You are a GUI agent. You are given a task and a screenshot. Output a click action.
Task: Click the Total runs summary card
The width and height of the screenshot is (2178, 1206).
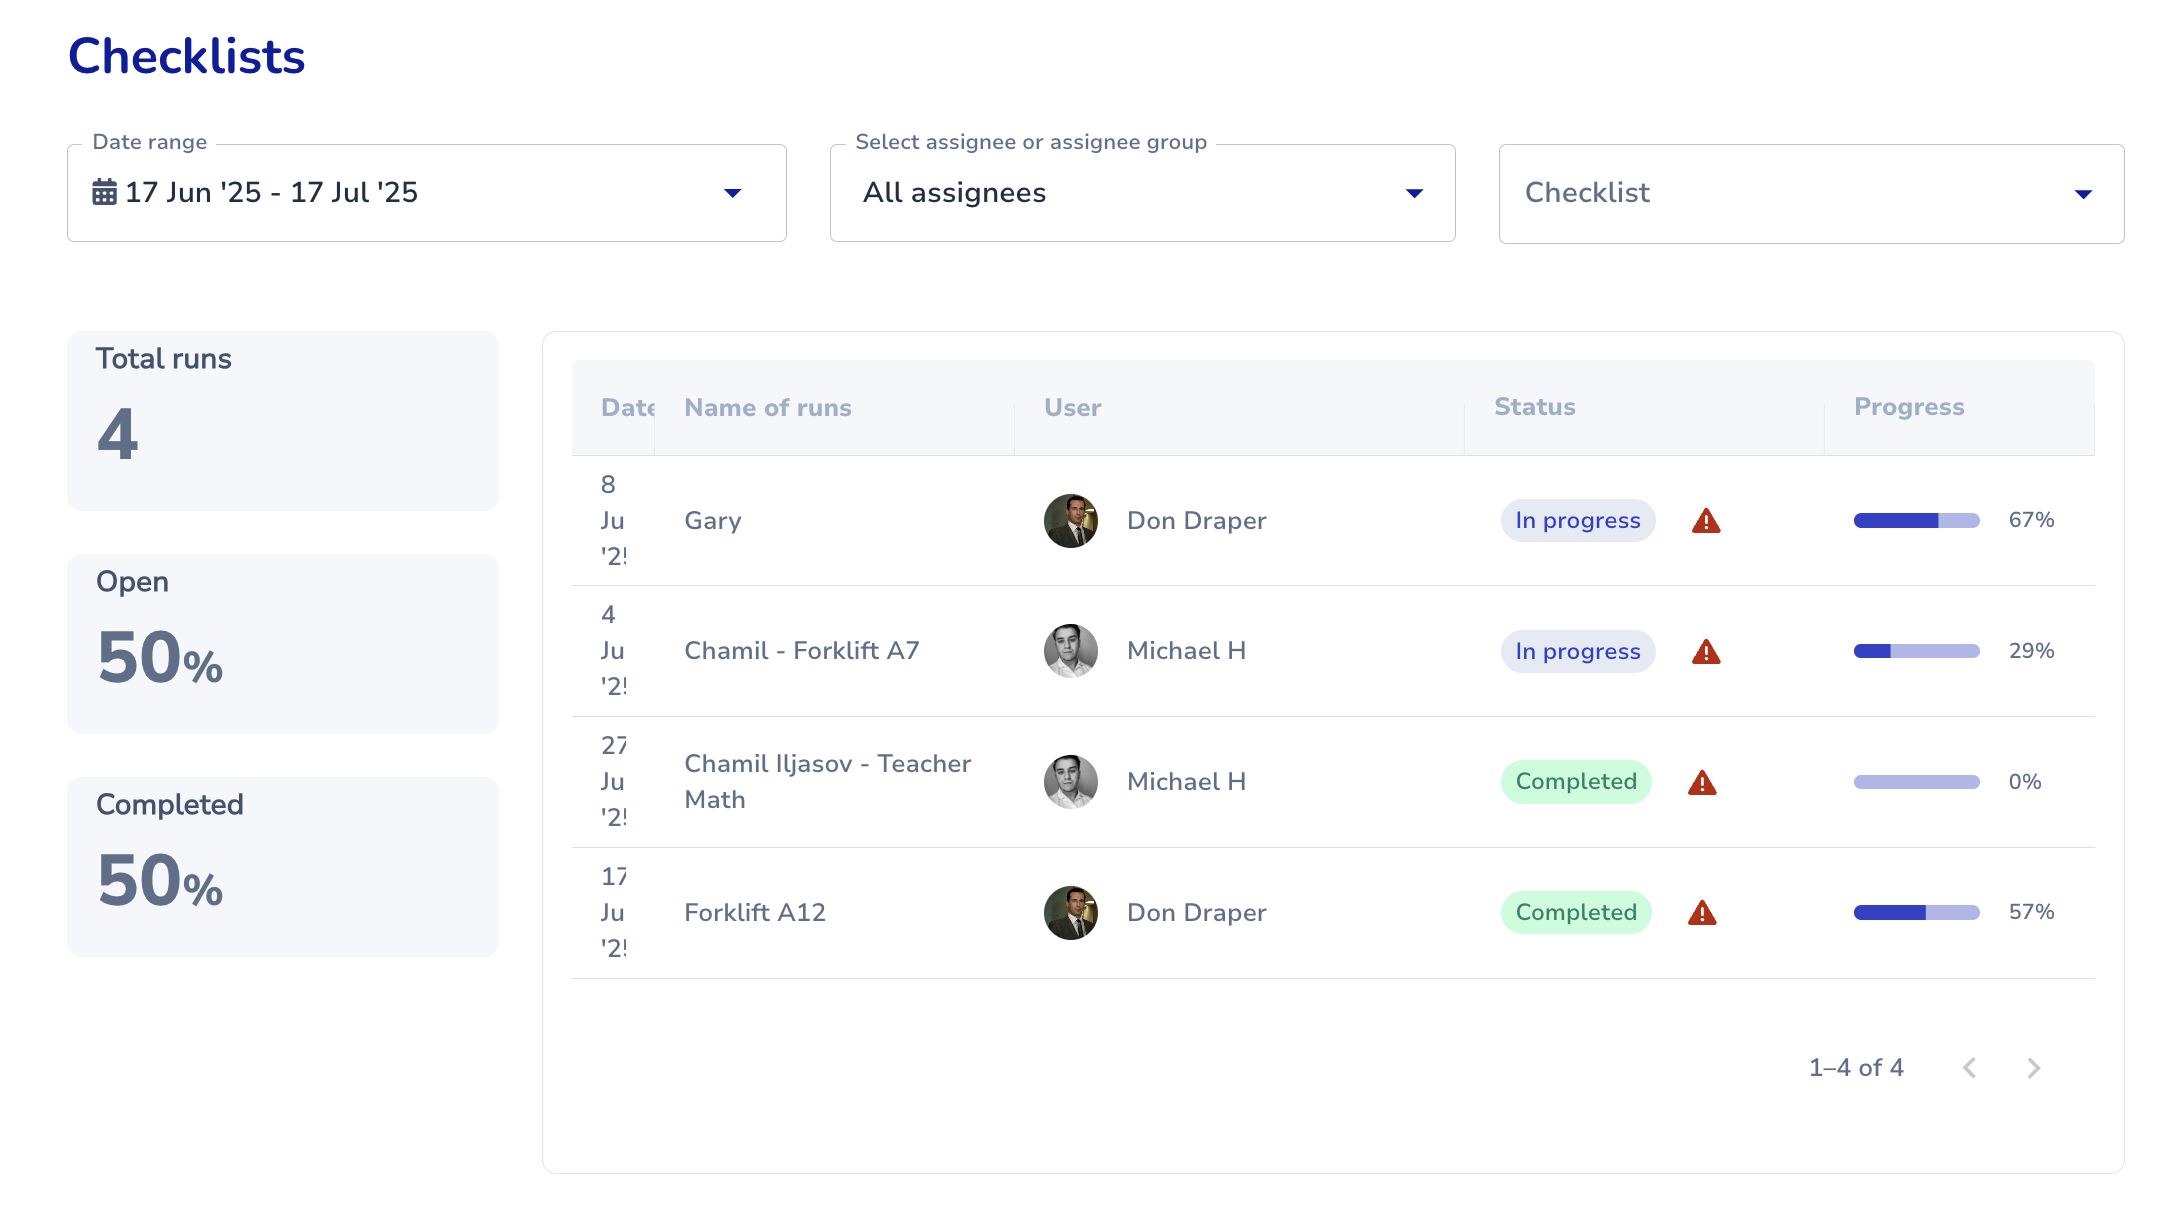[x=283, y=421]
